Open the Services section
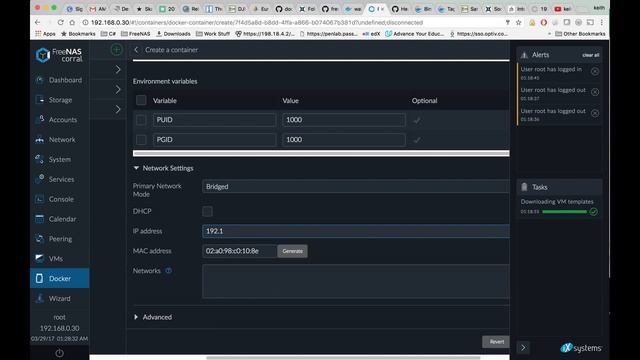 pyautogui.click(x=60, y=179)
